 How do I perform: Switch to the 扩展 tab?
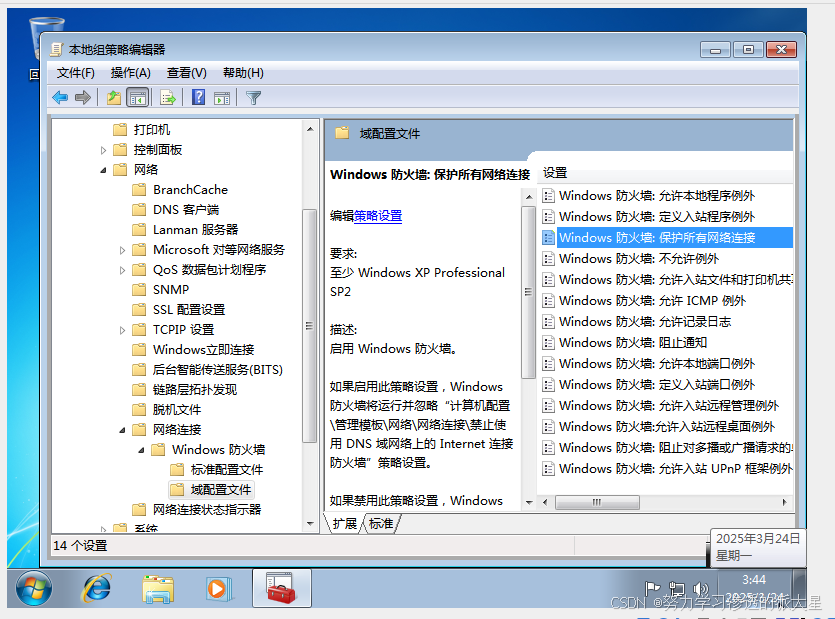(x=345, y=524)
